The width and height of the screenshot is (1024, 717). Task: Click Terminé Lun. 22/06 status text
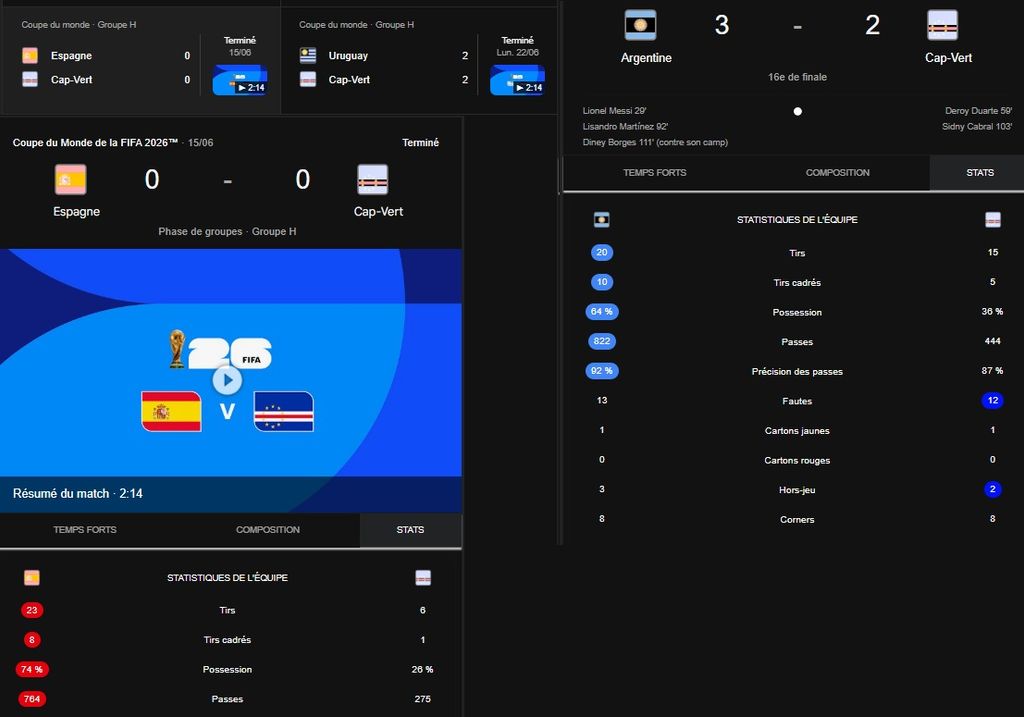(517, 46)
